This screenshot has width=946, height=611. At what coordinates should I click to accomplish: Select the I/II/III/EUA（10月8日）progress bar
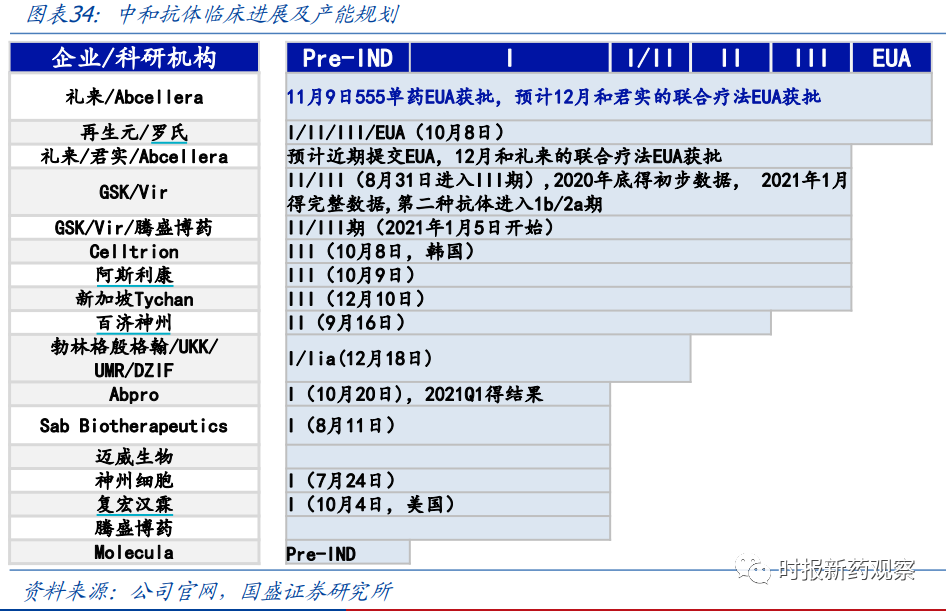coord(609,132)
